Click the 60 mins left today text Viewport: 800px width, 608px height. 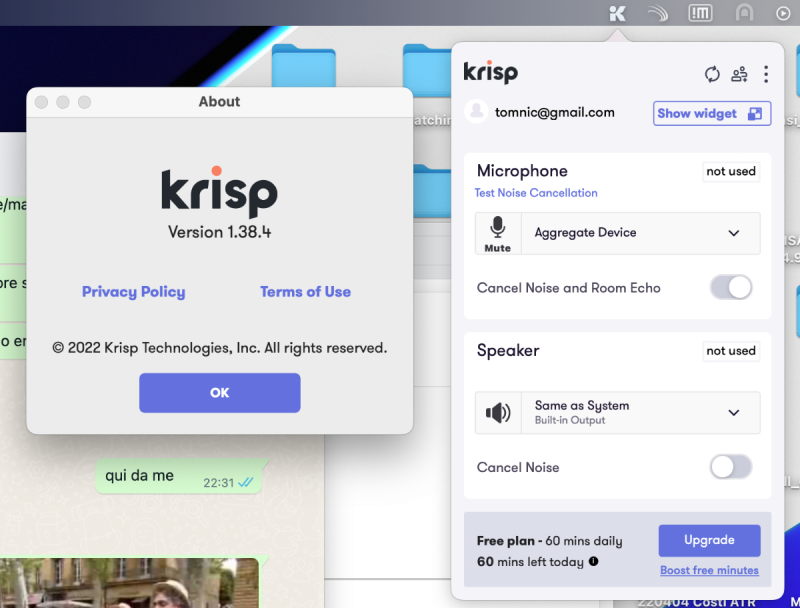[x=530, y=562]
